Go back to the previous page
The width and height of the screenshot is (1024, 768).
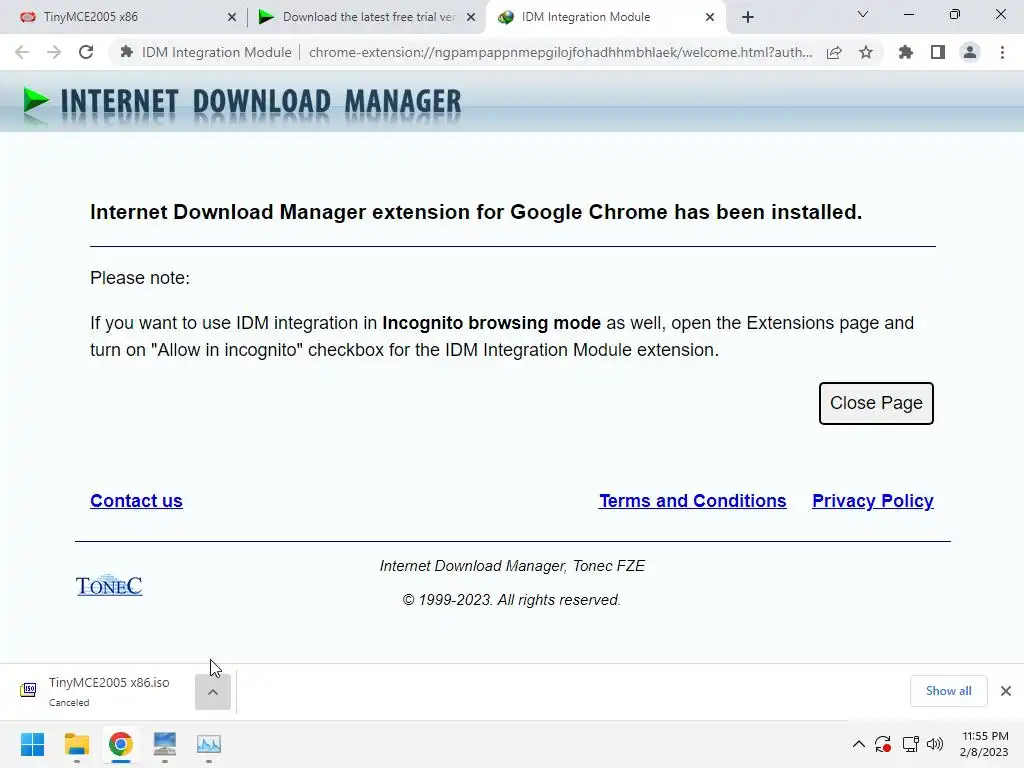pos(22,52)
